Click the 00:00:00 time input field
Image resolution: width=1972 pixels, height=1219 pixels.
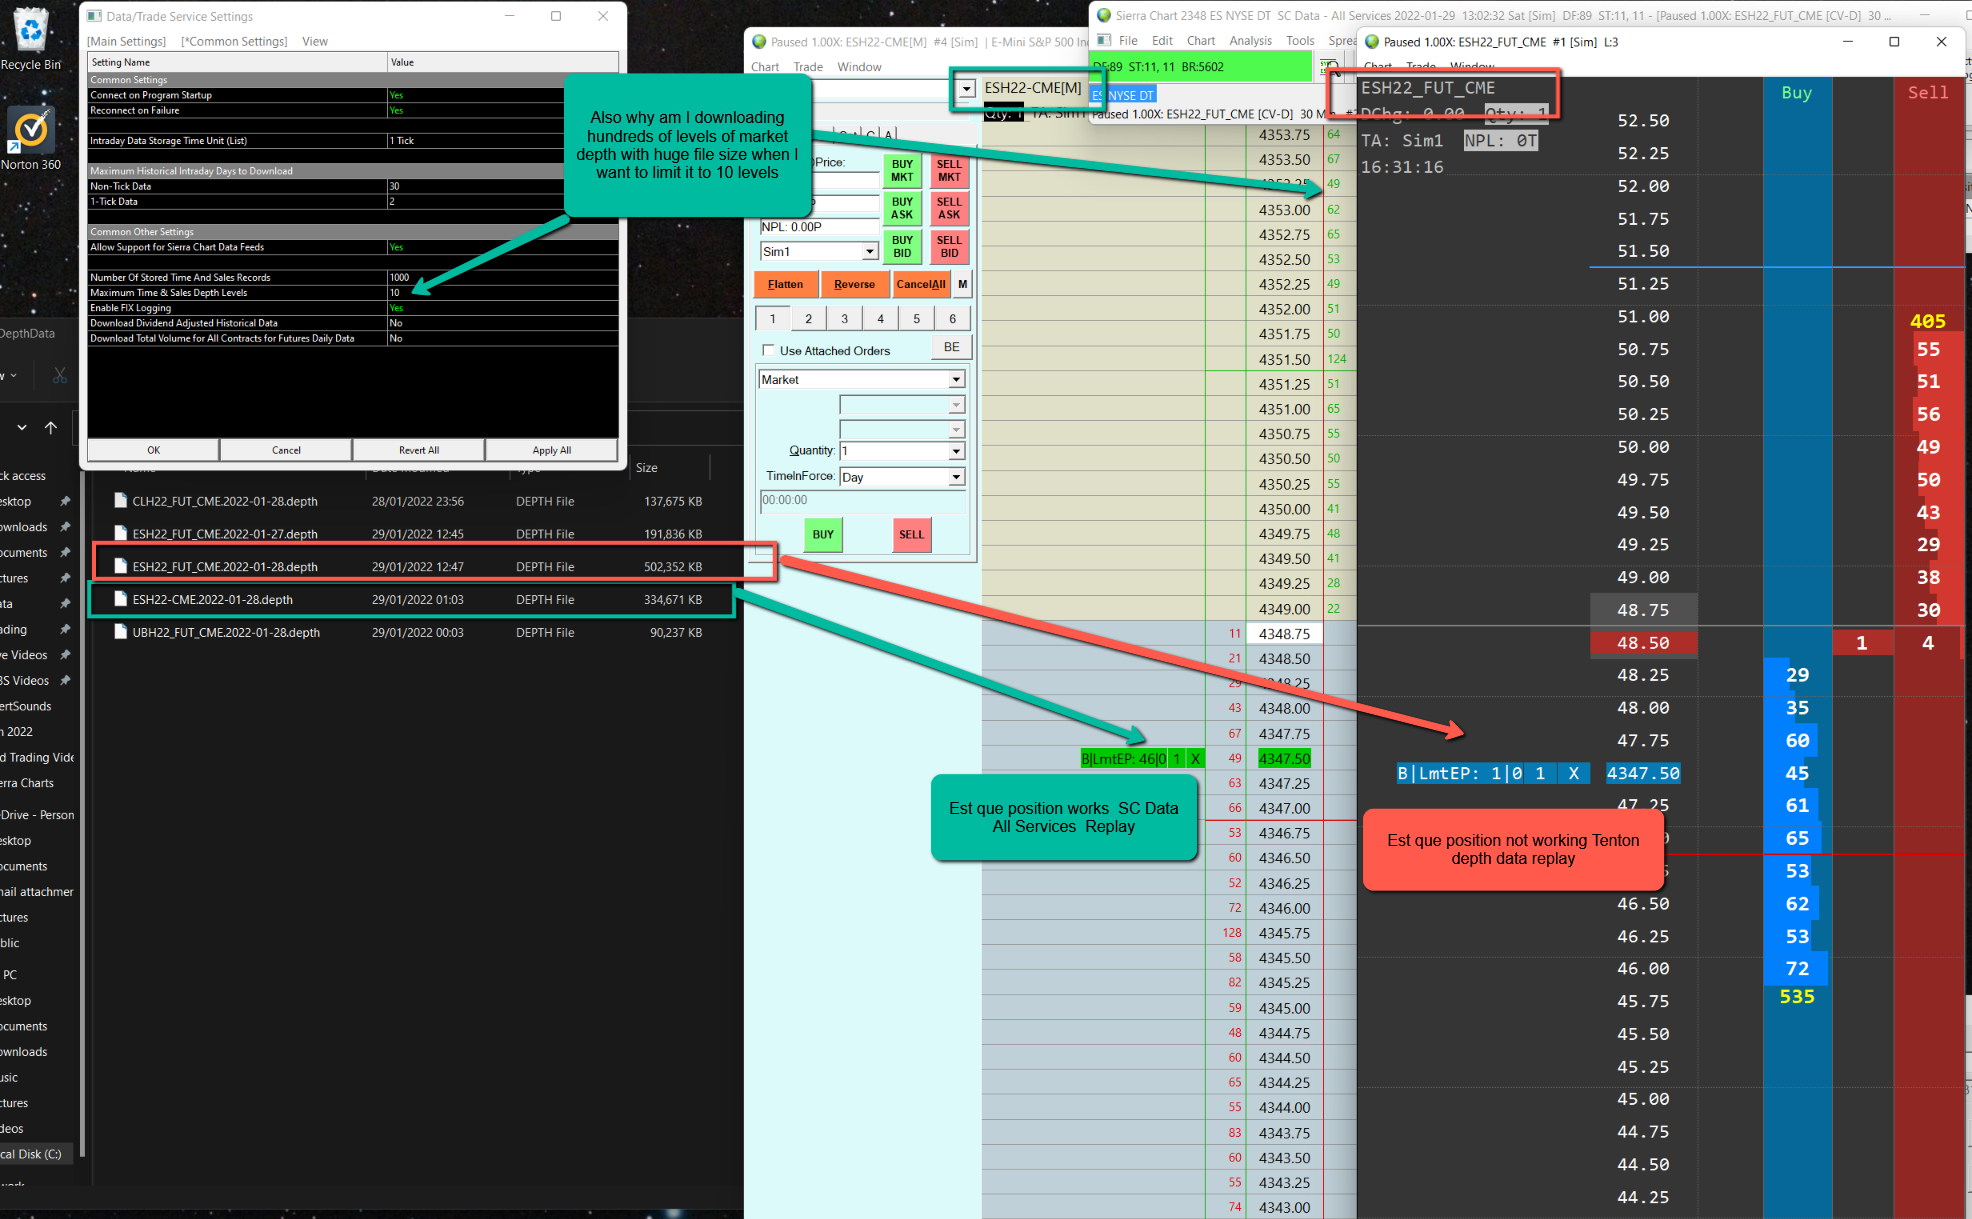click(x=864, y=501)
